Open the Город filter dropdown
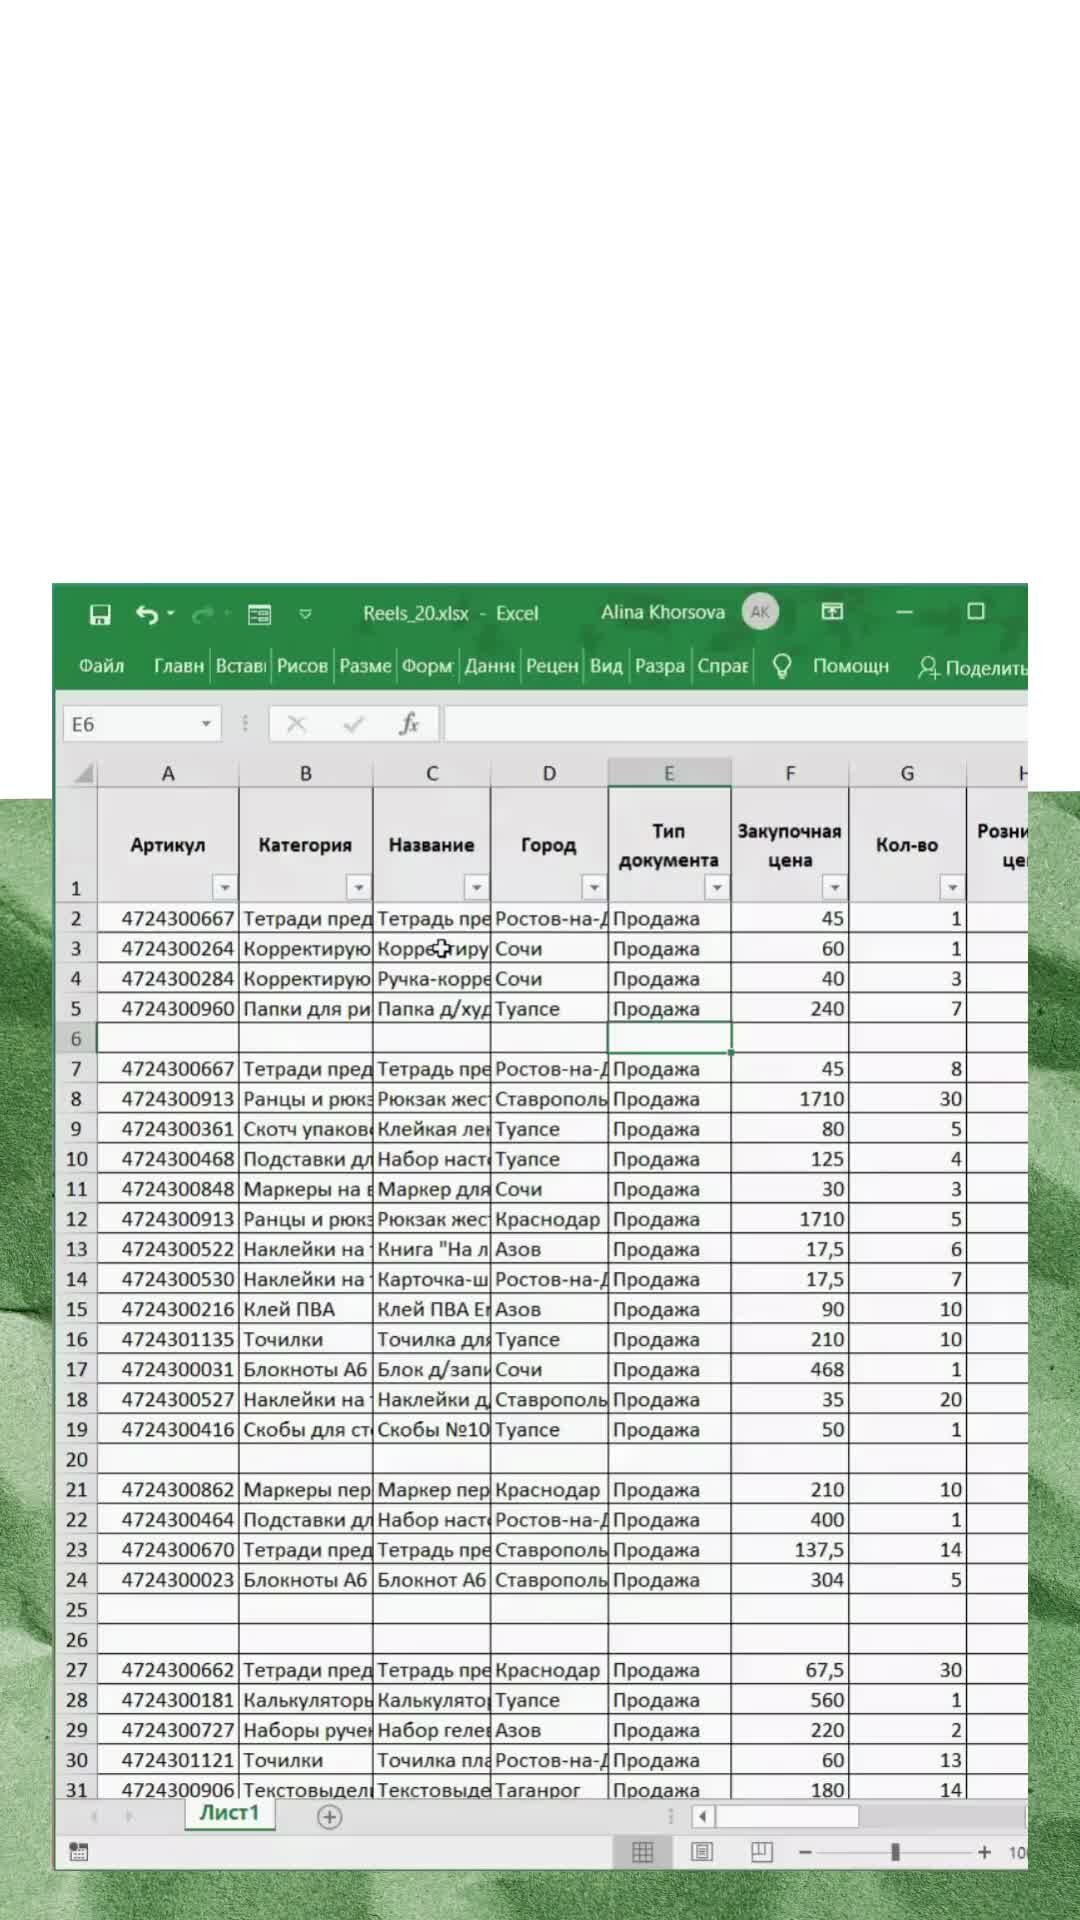The height and width of the screenshot is (1920, 1080). 594,887
